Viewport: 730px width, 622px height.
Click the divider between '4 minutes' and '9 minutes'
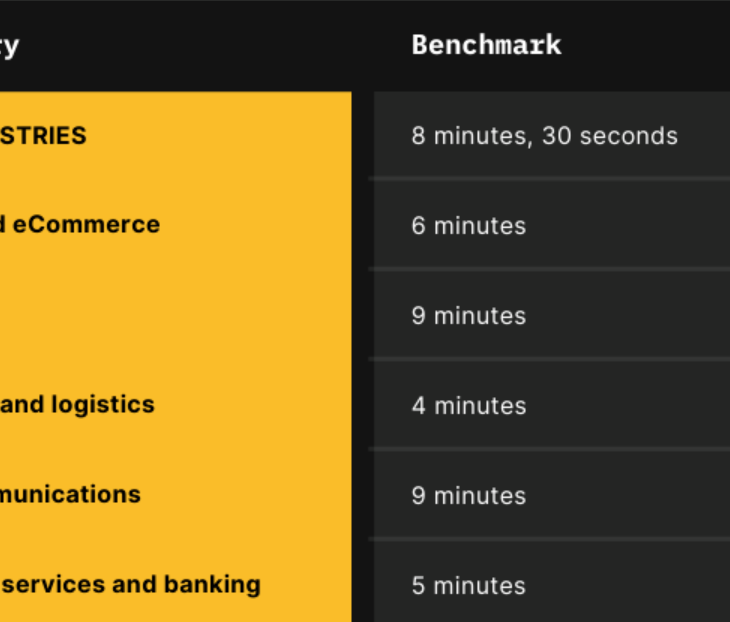click(549, 449)
